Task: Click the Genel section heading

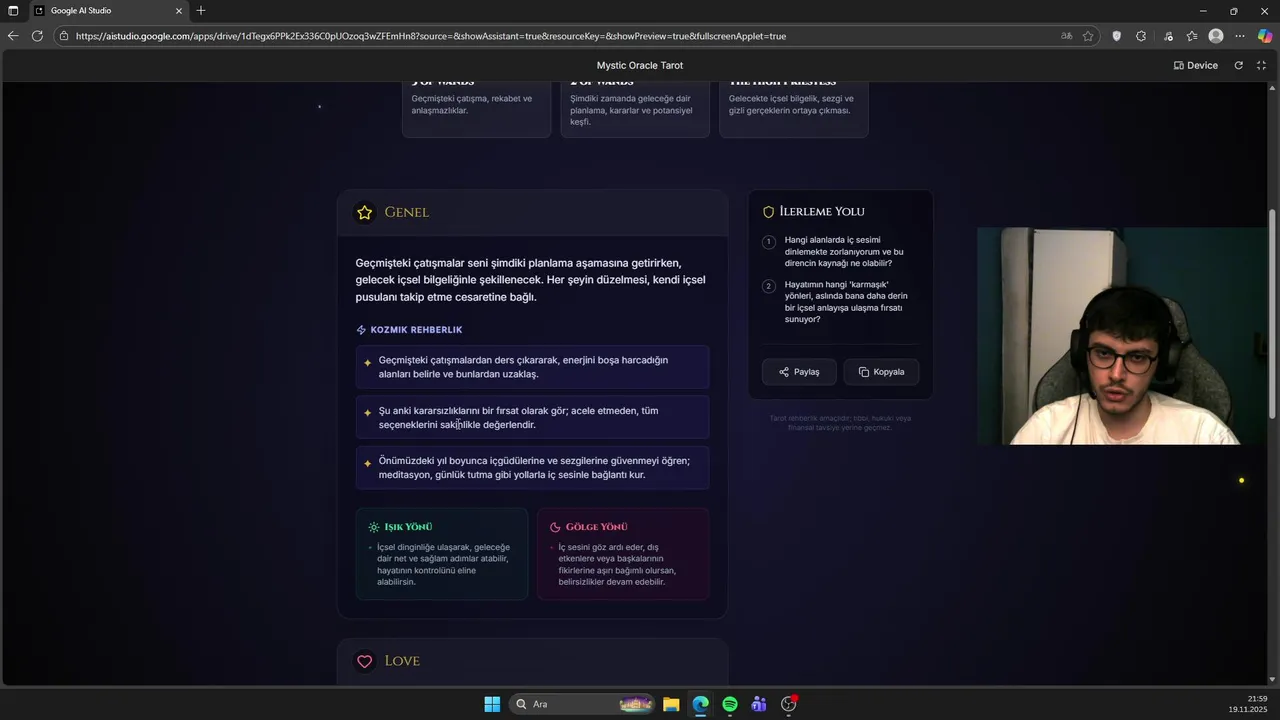Action: click(407, 212)
